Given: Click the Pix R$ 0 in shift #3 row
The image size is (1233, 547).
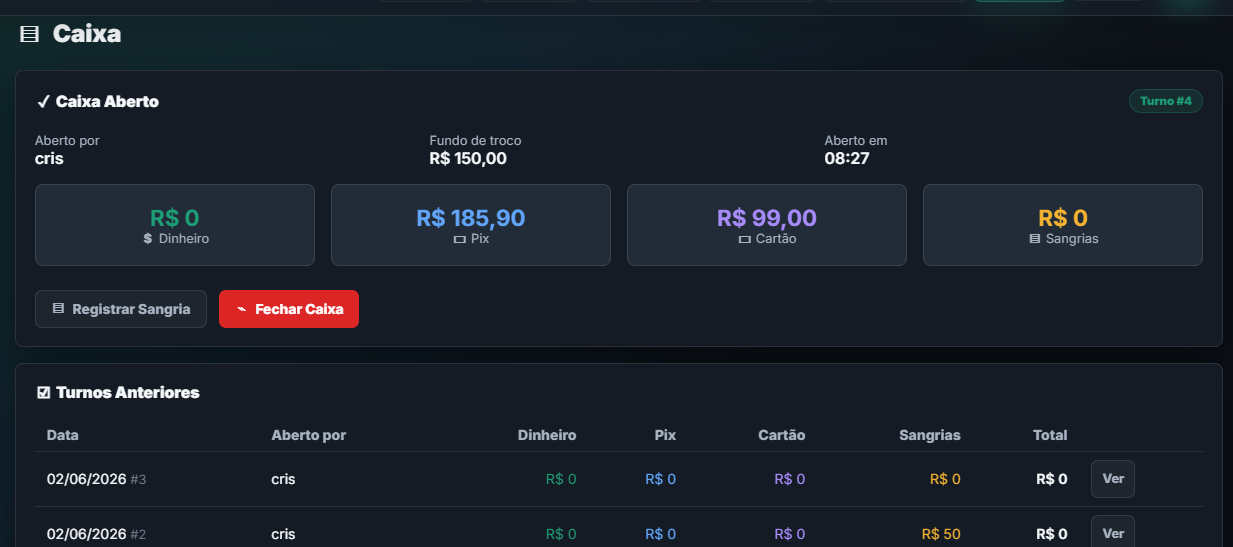Looking at the screenshot, I should [x=661, y=479].
